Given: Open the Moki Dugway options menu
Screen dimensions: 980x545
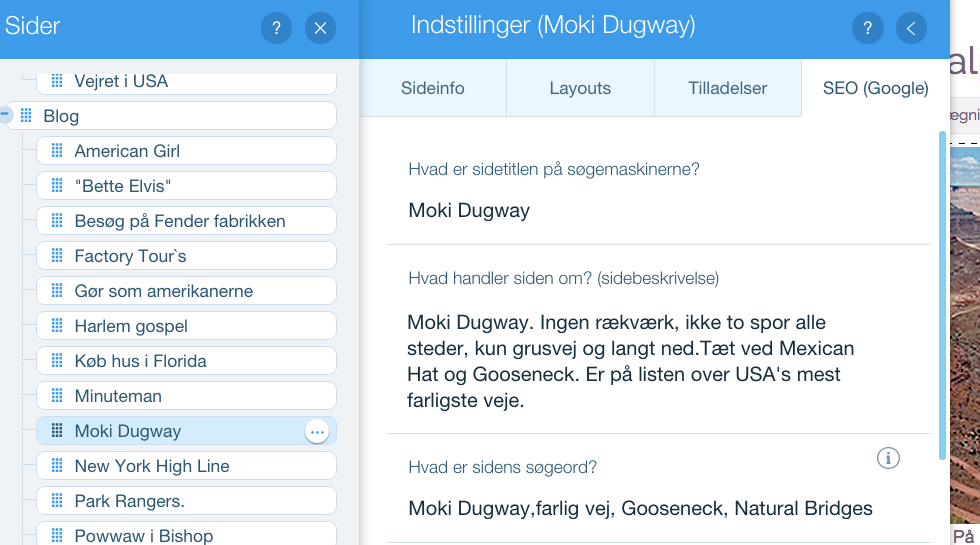Looking at the screenshot, I should [x=317, y=432].
